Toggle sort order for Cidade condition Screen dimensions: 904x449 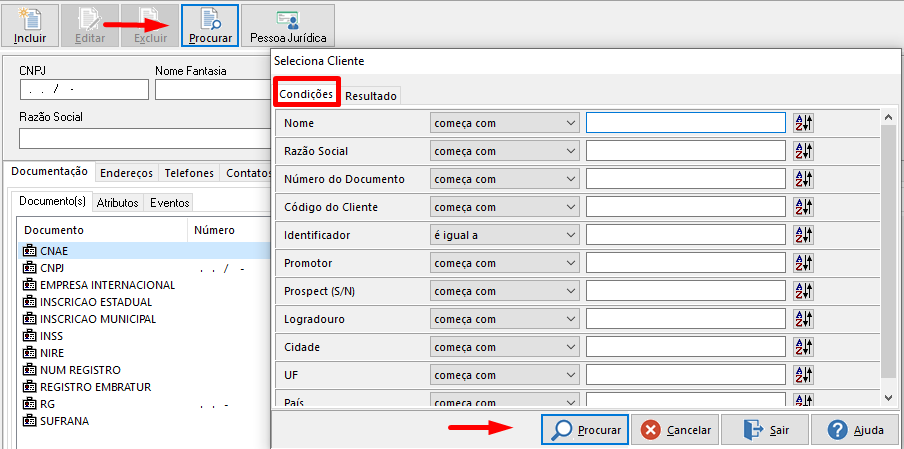point(803,347)
